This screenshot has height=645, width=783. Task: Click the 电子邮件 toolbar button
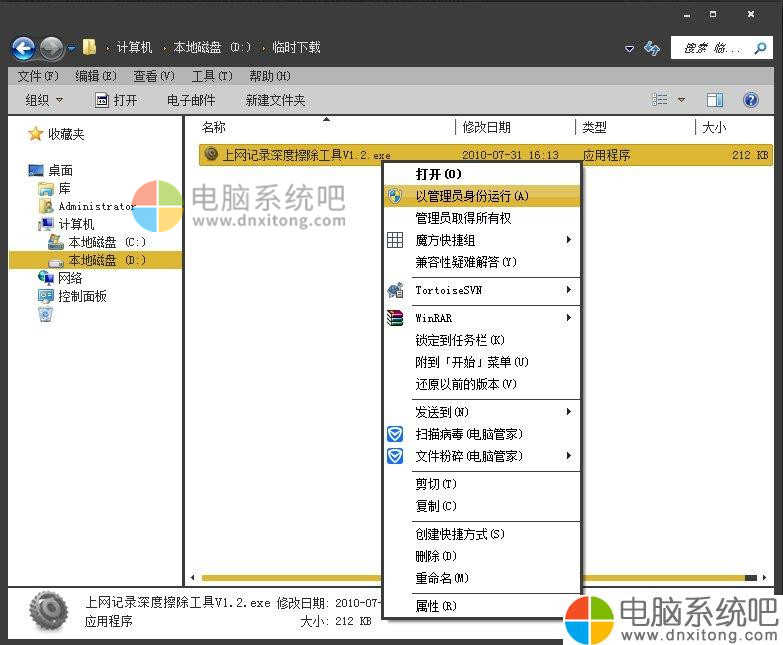pos(191,100)
